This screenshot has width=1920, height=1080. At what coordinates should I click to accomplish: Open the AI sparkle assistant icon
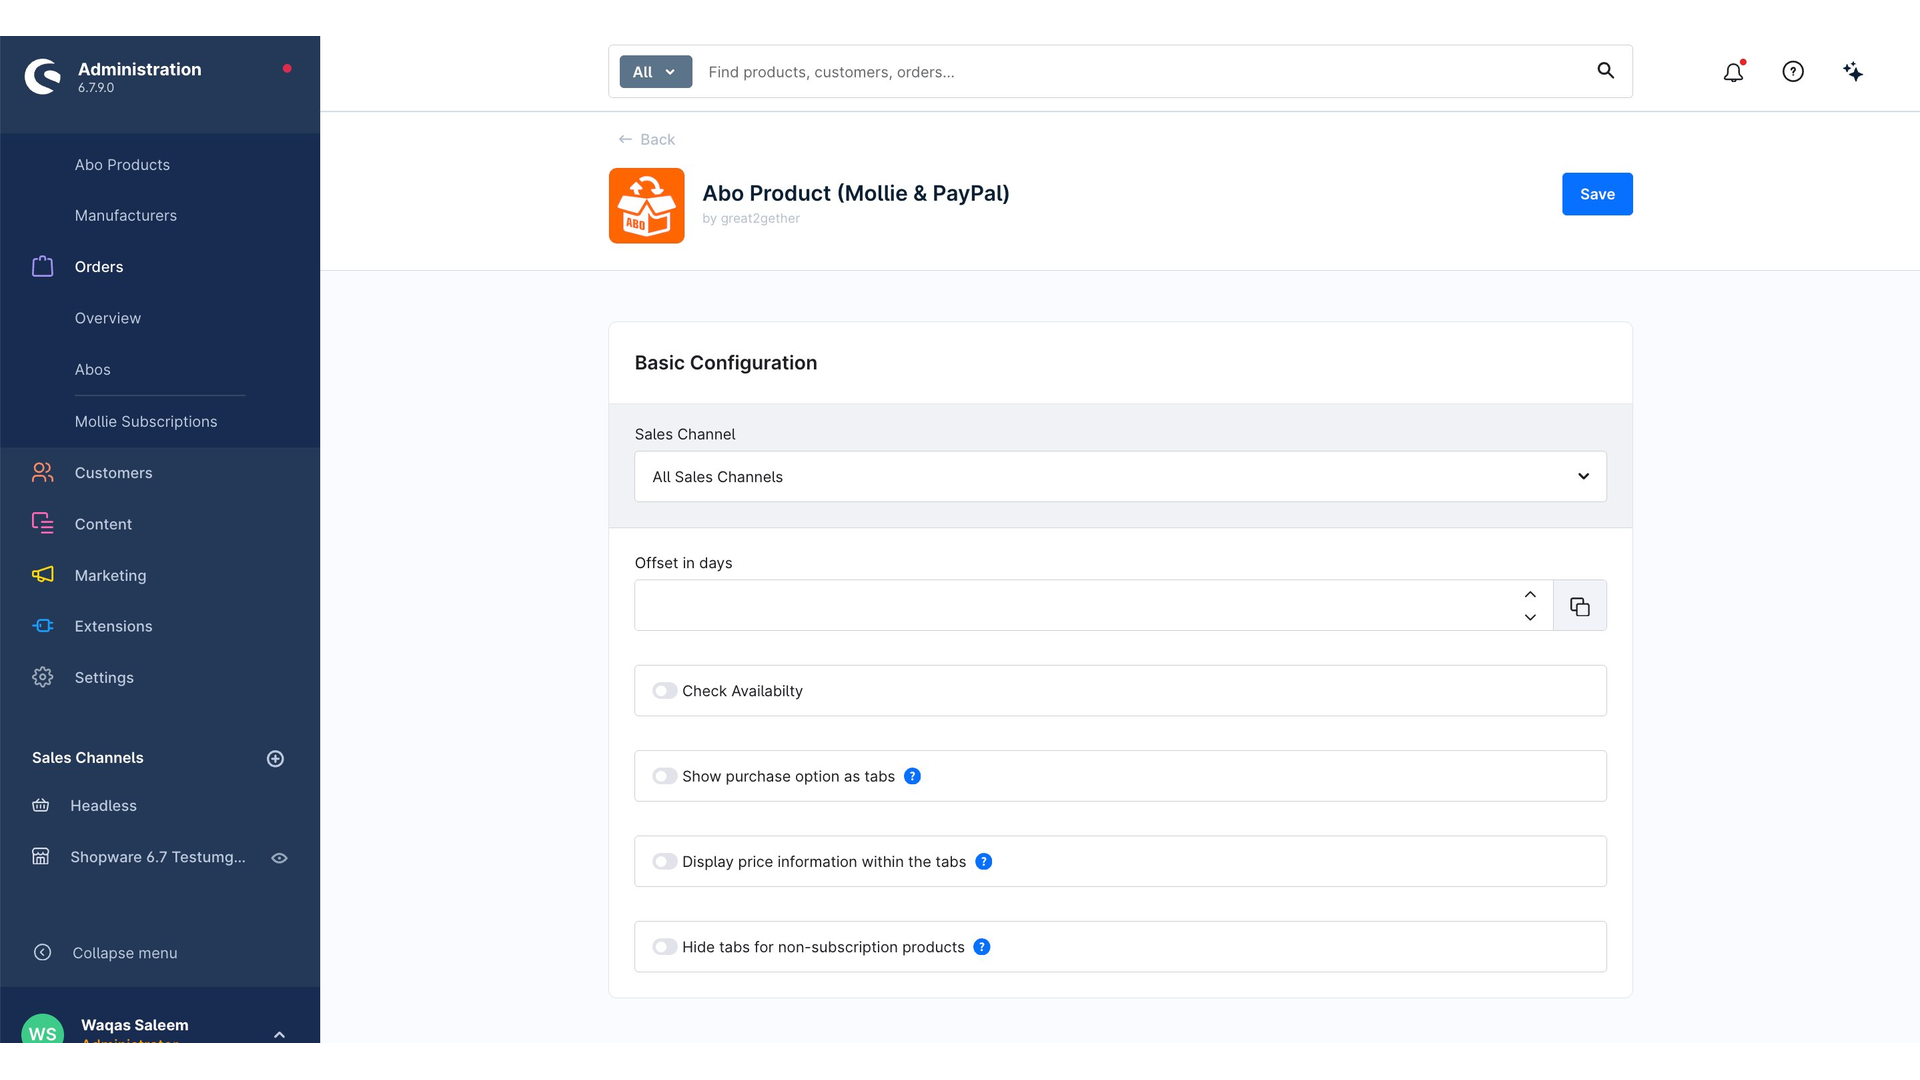tap(1853, 72)
